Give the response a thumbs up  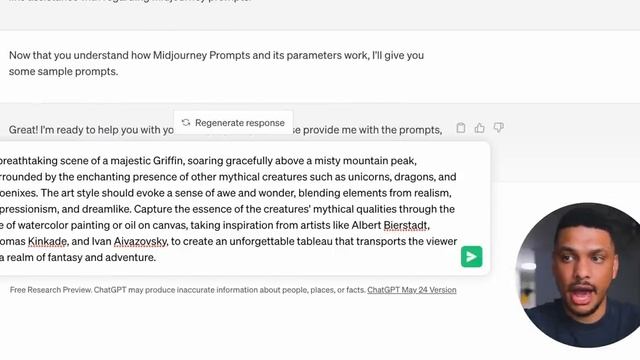[480, 128]
